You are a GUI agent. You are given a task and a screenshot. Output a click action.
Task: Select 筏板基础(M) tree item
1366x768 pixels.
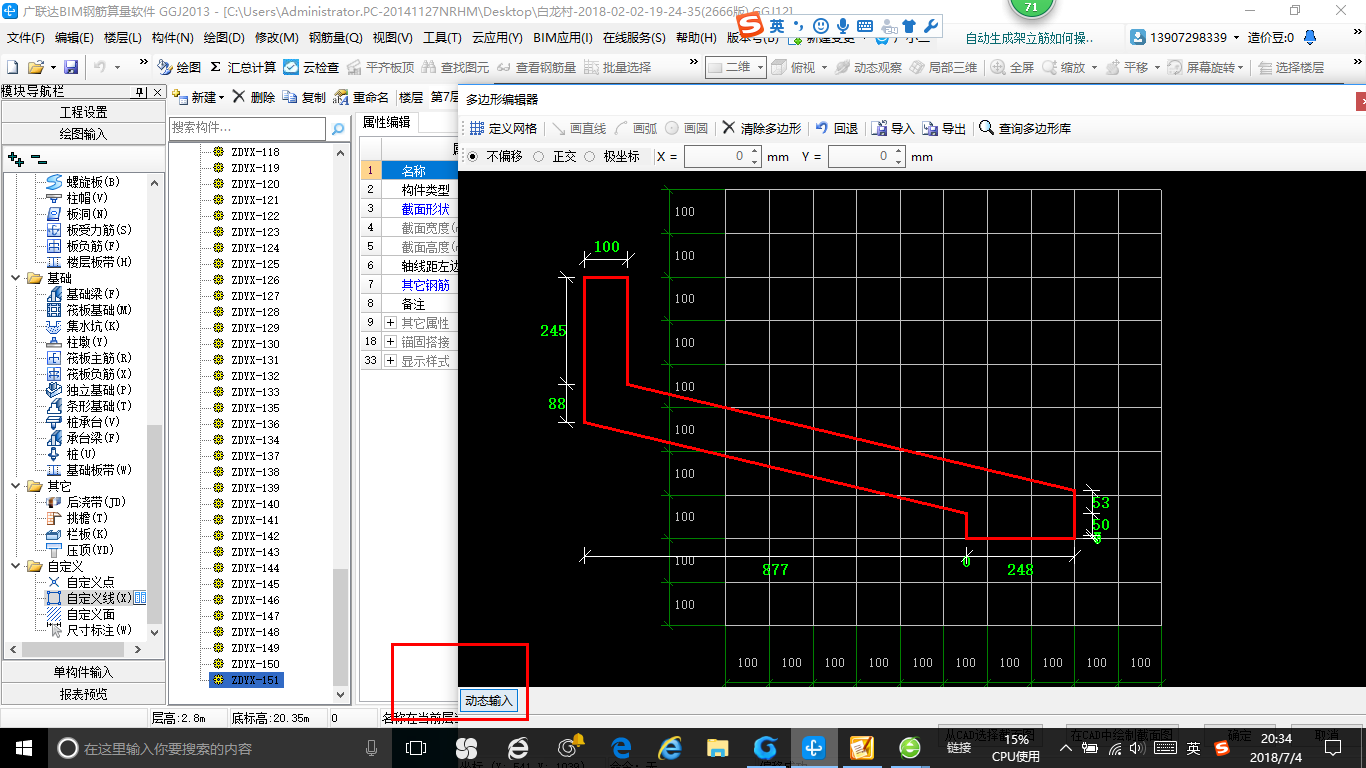click(98, 310)
